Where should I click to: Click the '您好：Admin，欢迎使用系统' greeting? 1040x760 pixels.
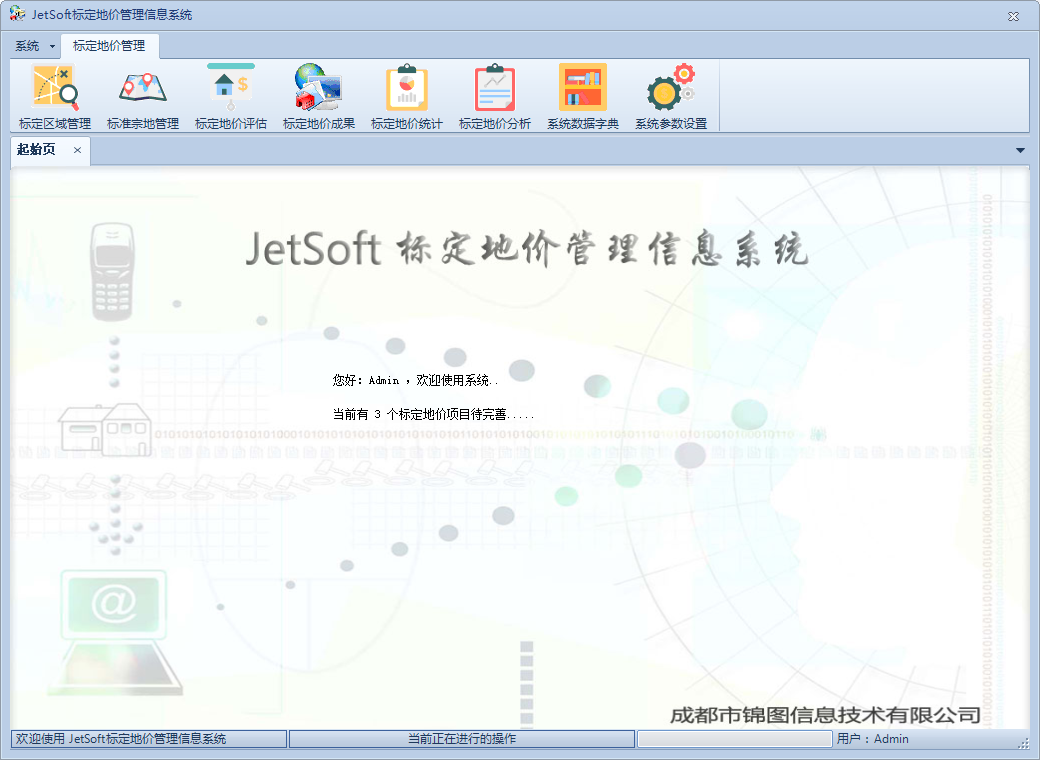pyautogui.click(x=416, y=380)
